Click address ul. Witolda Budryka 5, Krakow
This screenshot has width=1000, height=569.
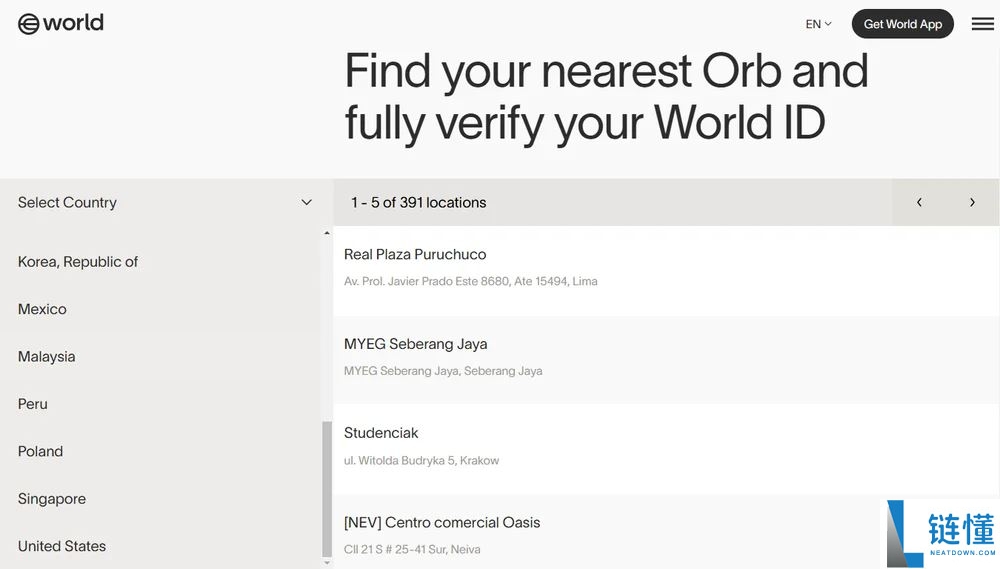pos(422,461)
